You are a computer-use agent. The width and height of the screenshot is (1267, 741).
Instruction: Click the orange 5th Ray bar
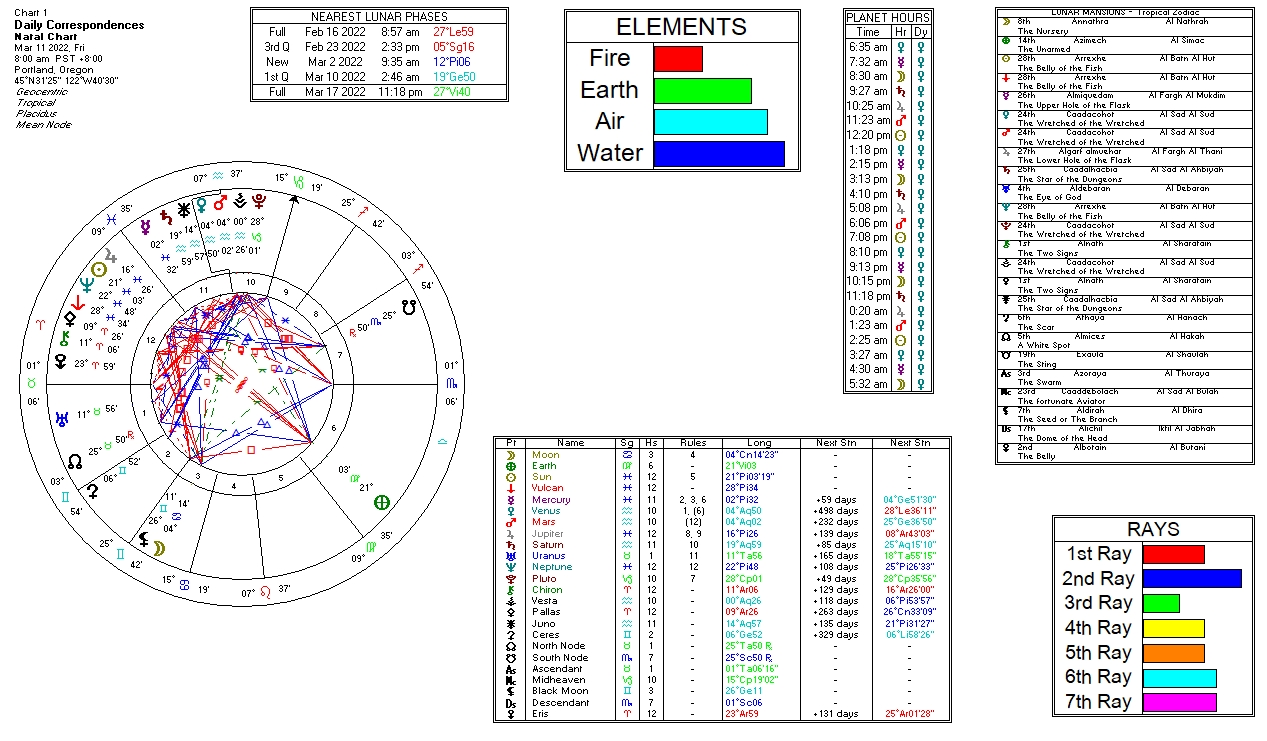(1174, 653)
